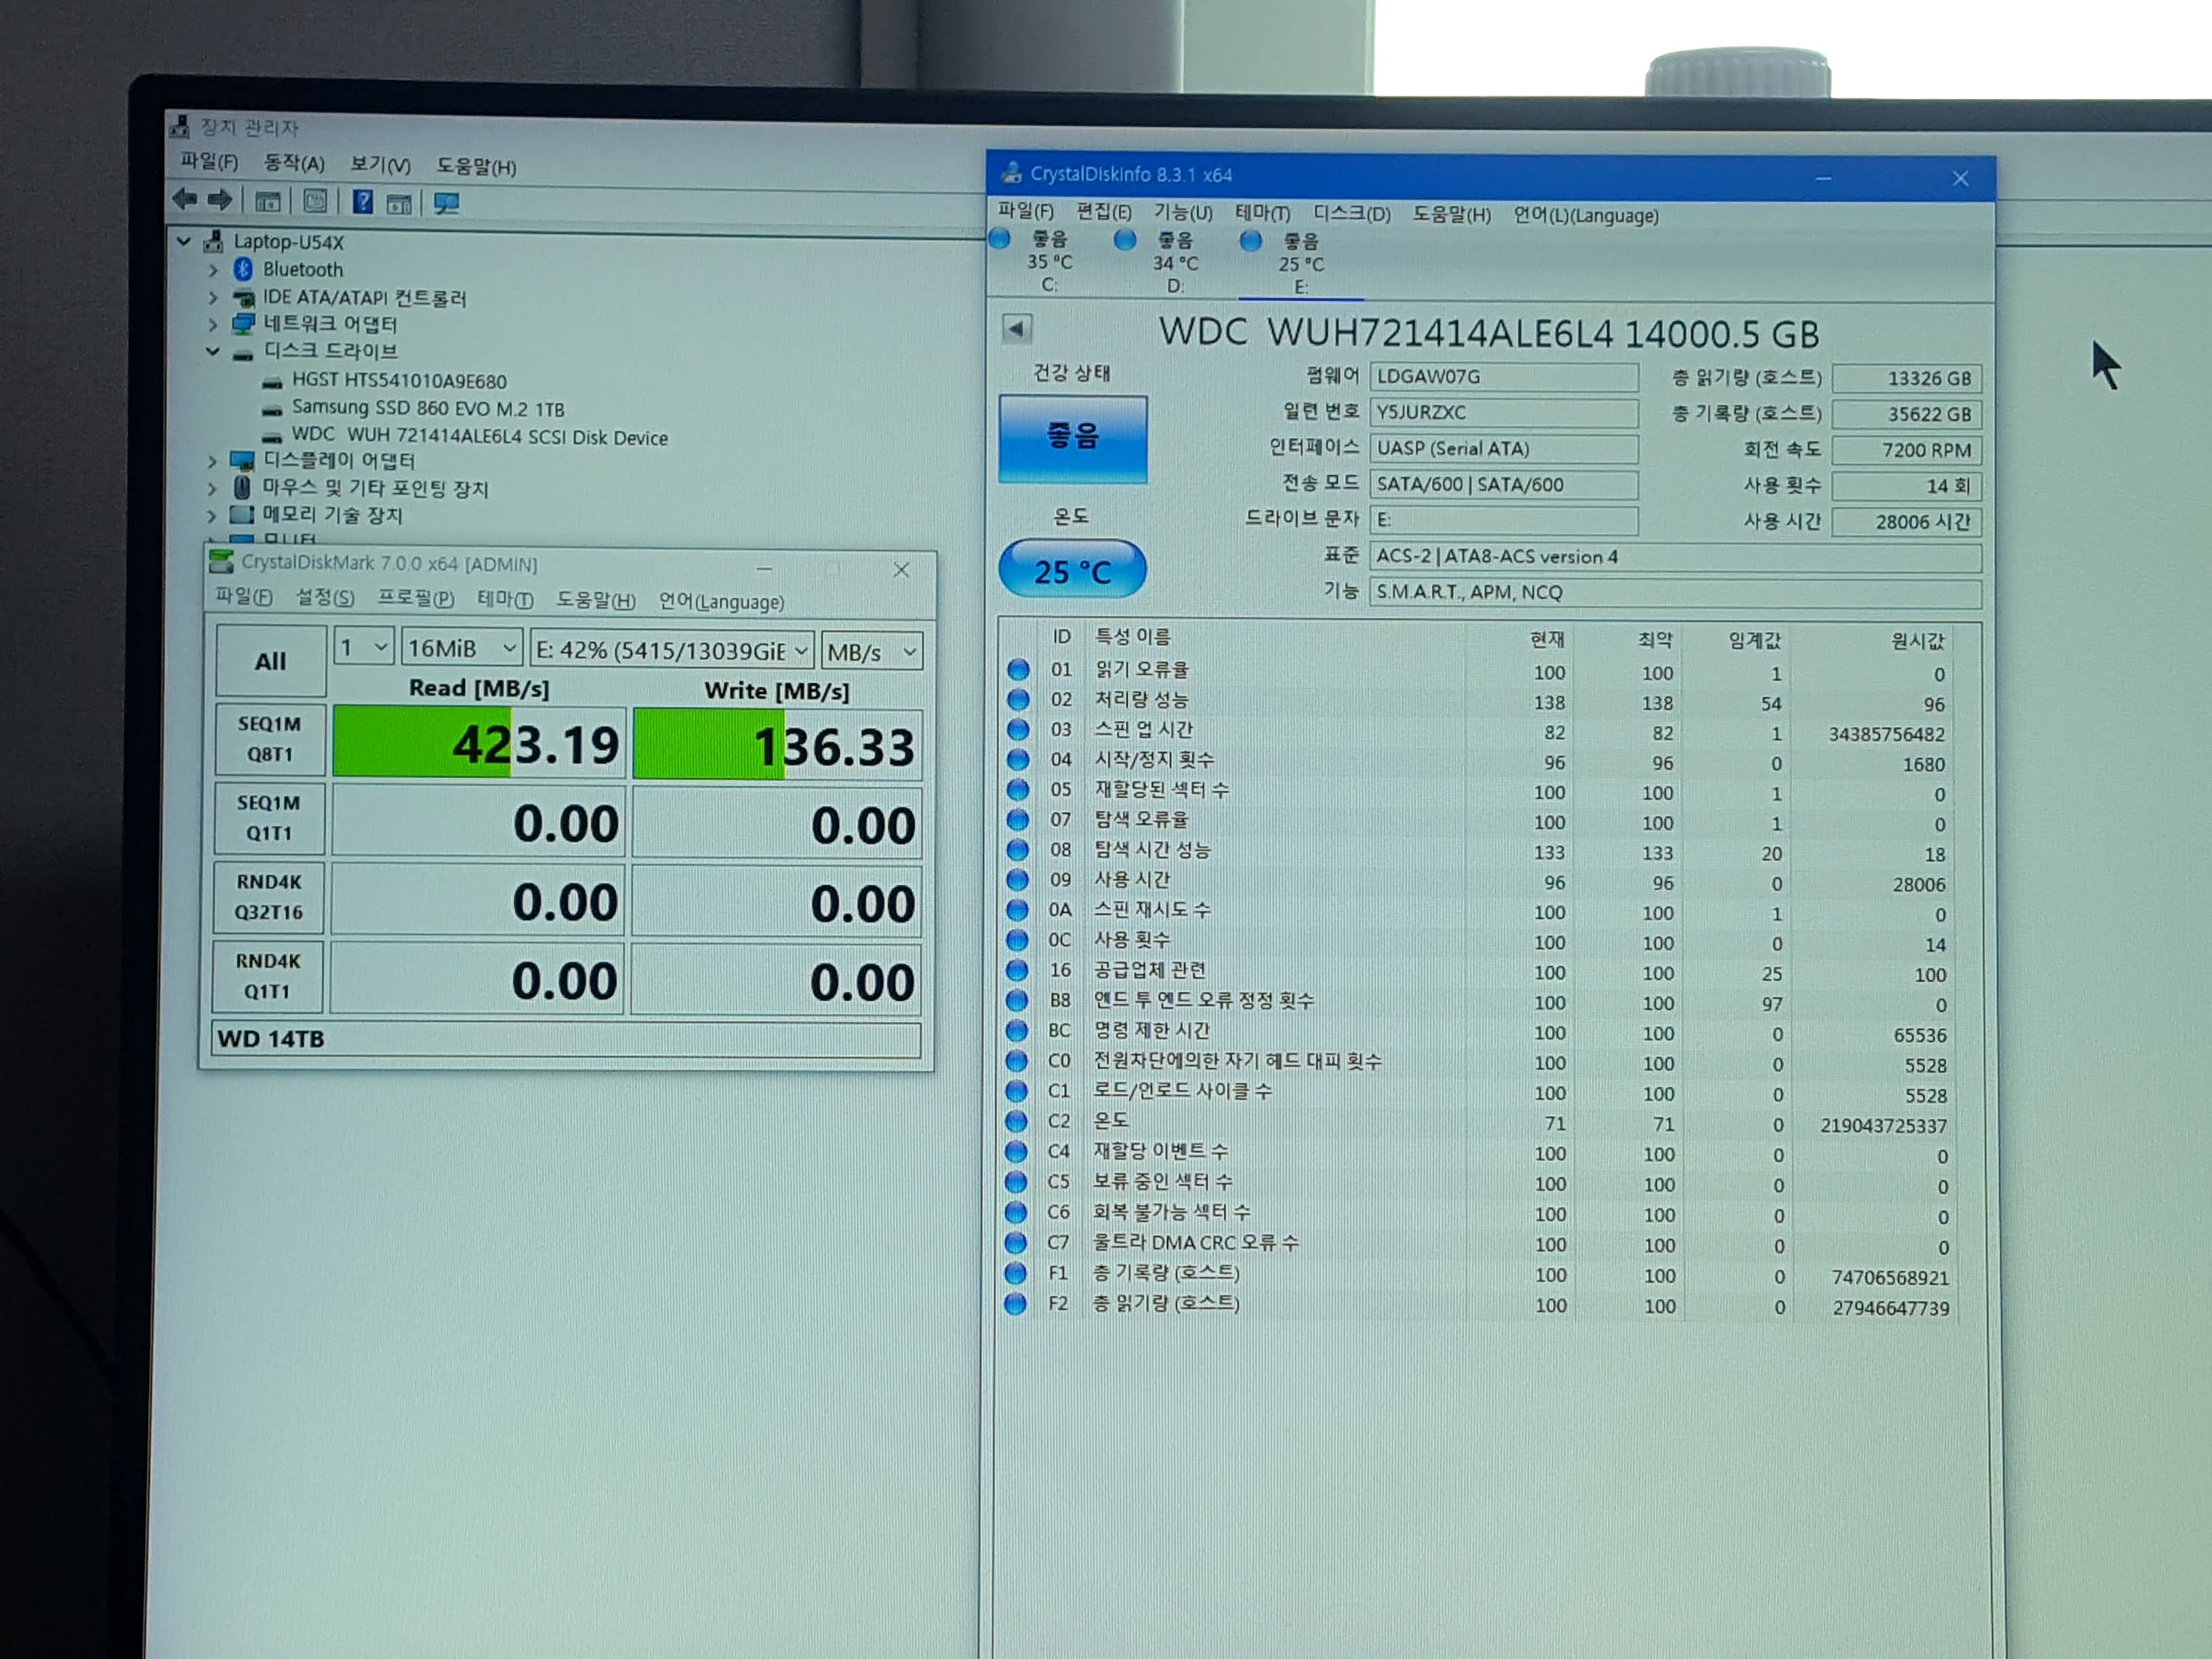2212x1659 pixels.
Task: Click the All benchmark button
Action: pyautogui.click(x=270, y=661)
